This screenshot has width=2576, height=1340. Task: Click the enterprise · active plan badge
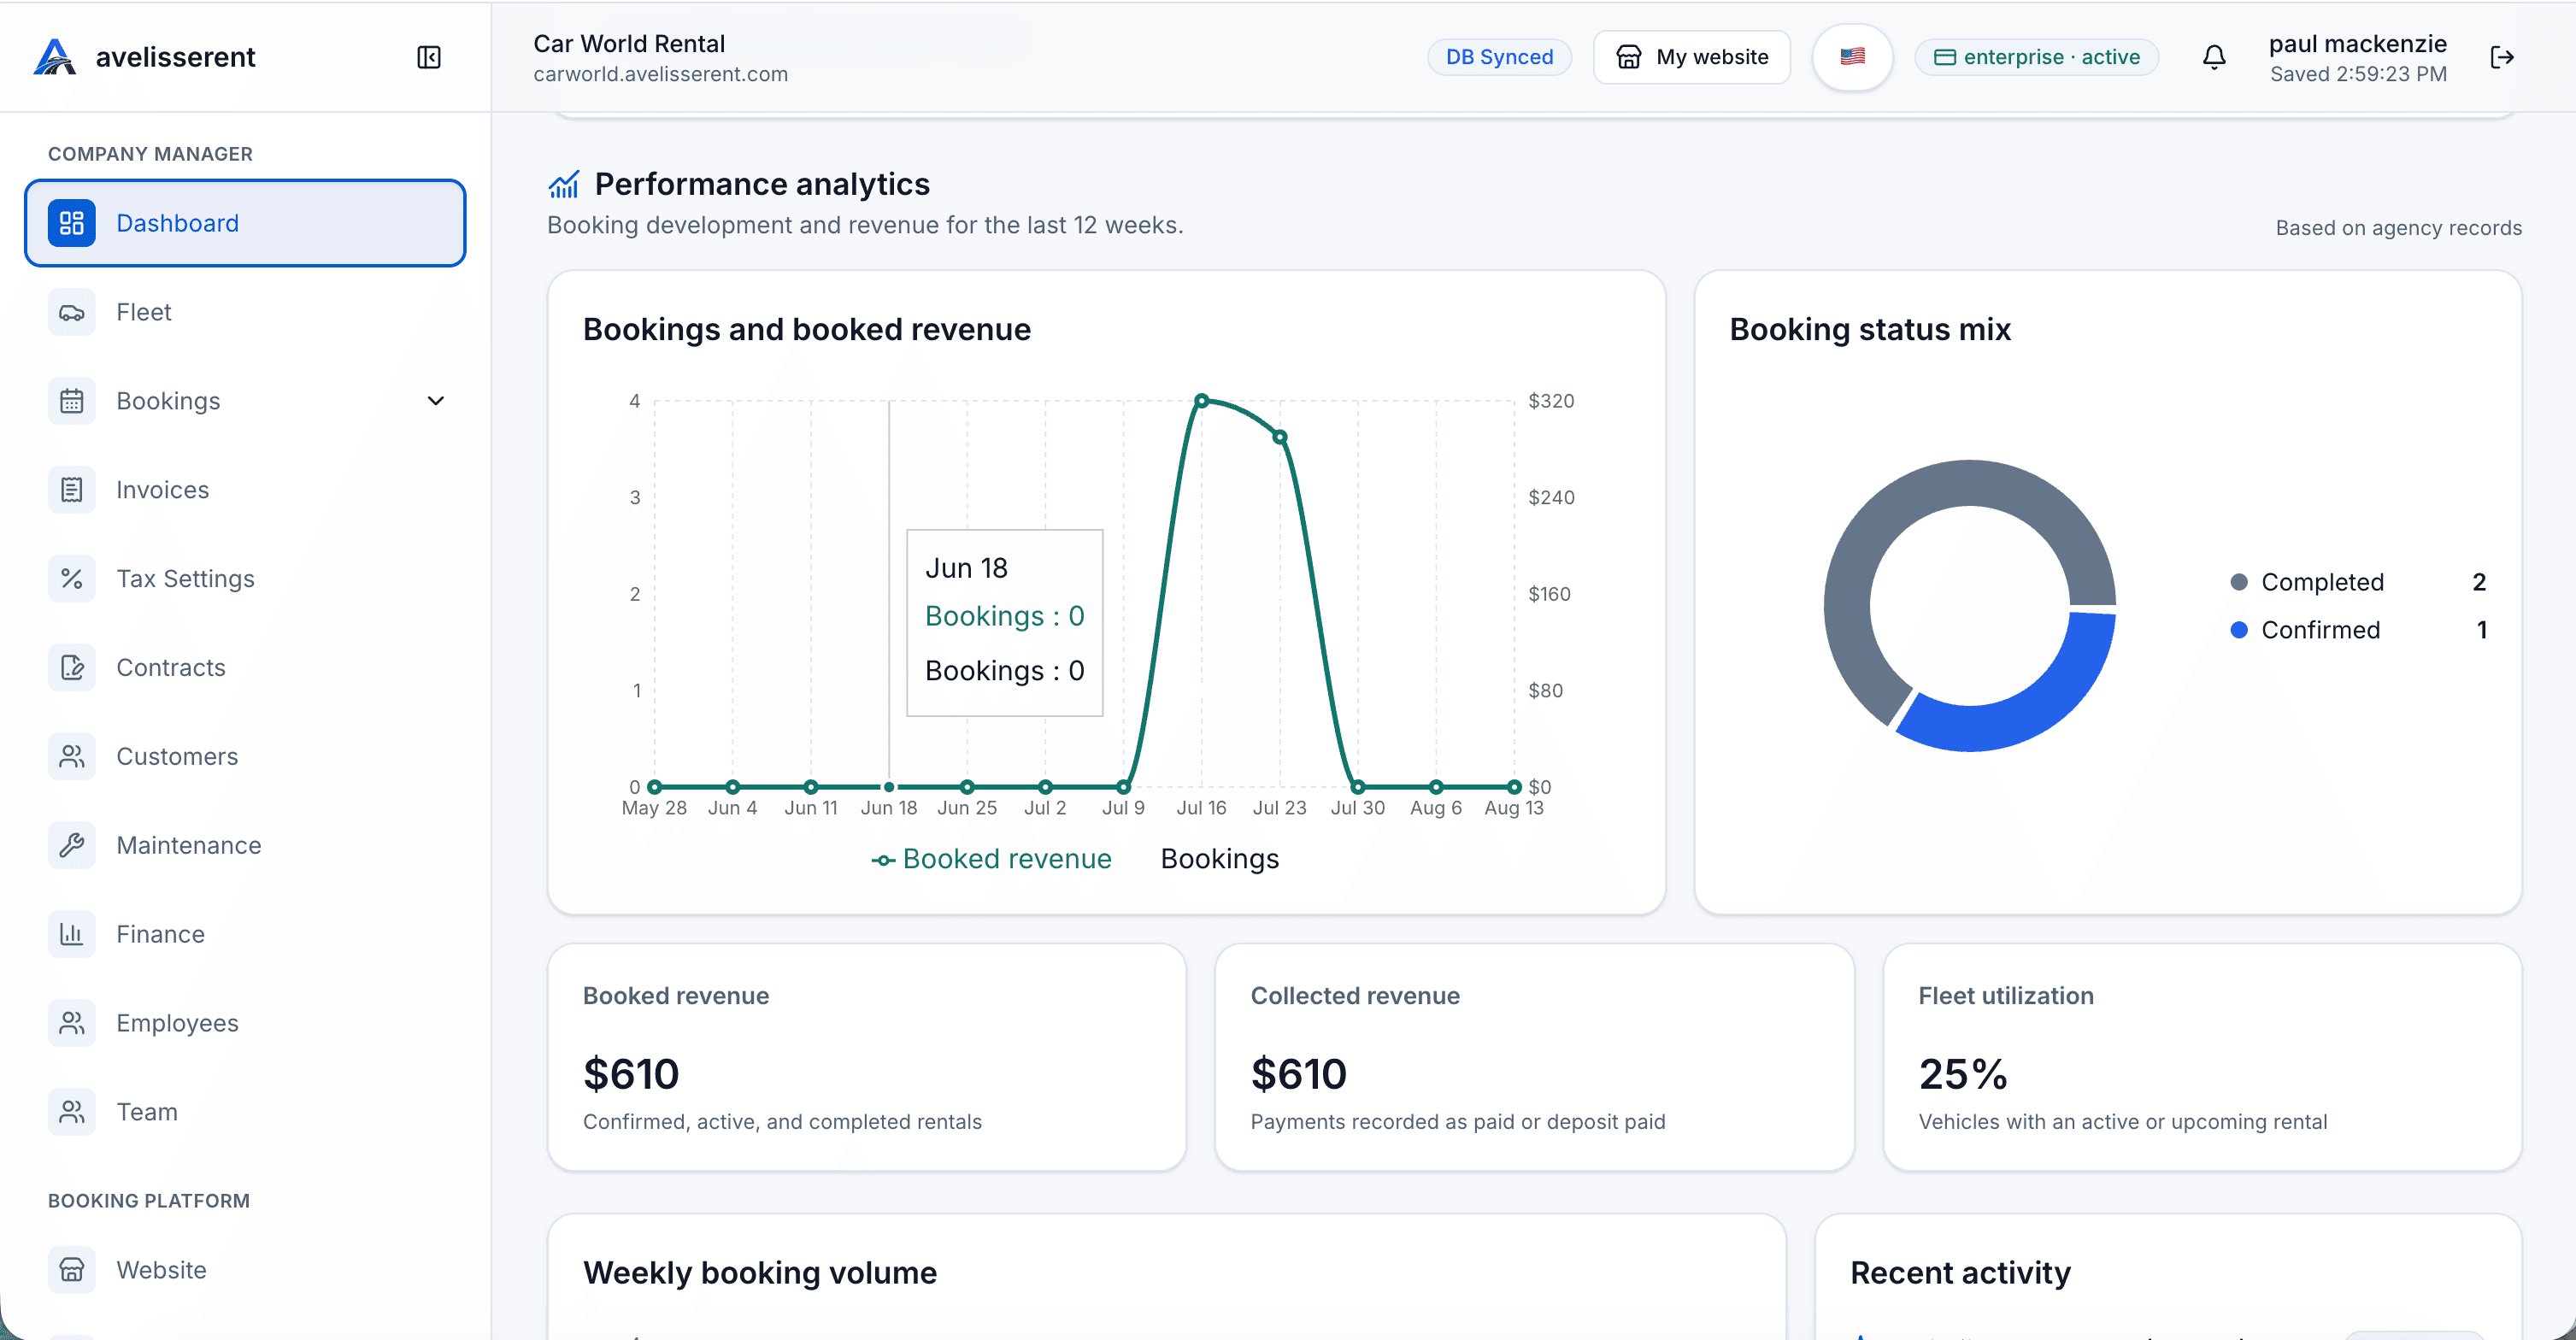2036,57
